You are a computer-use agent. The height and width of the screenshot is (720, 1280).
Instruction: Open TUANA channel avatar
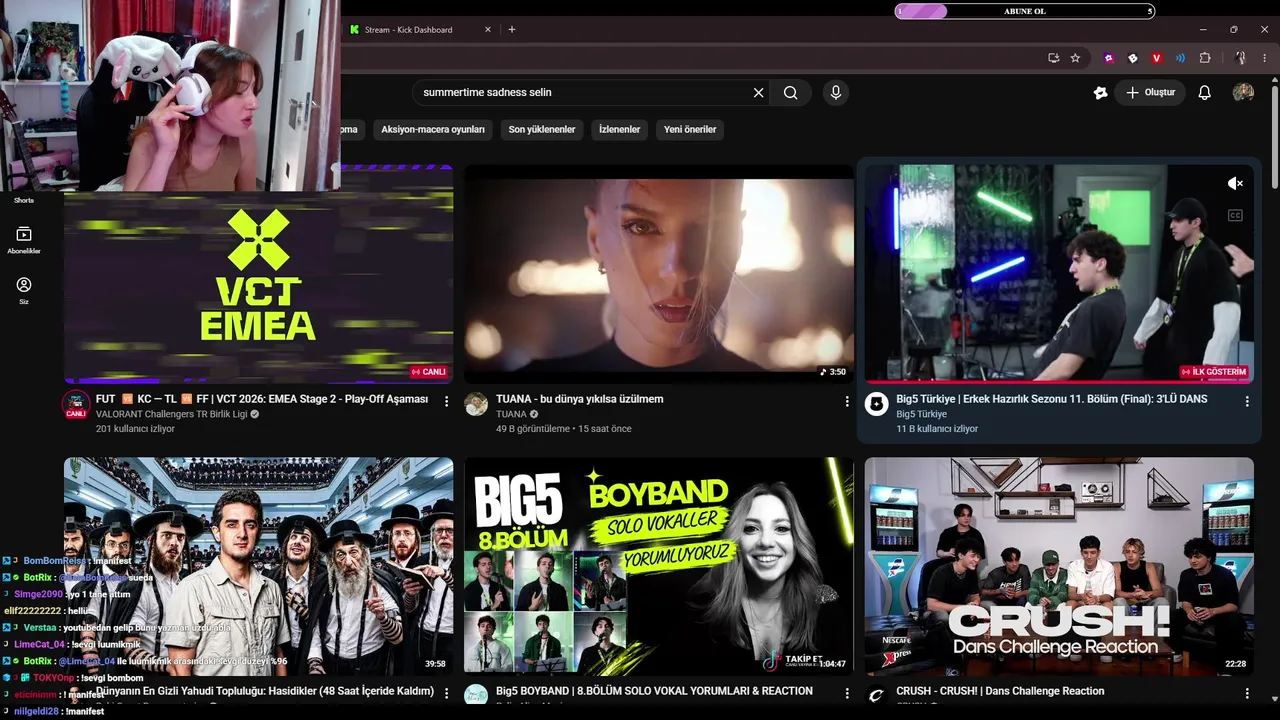[x=477, y=404]
